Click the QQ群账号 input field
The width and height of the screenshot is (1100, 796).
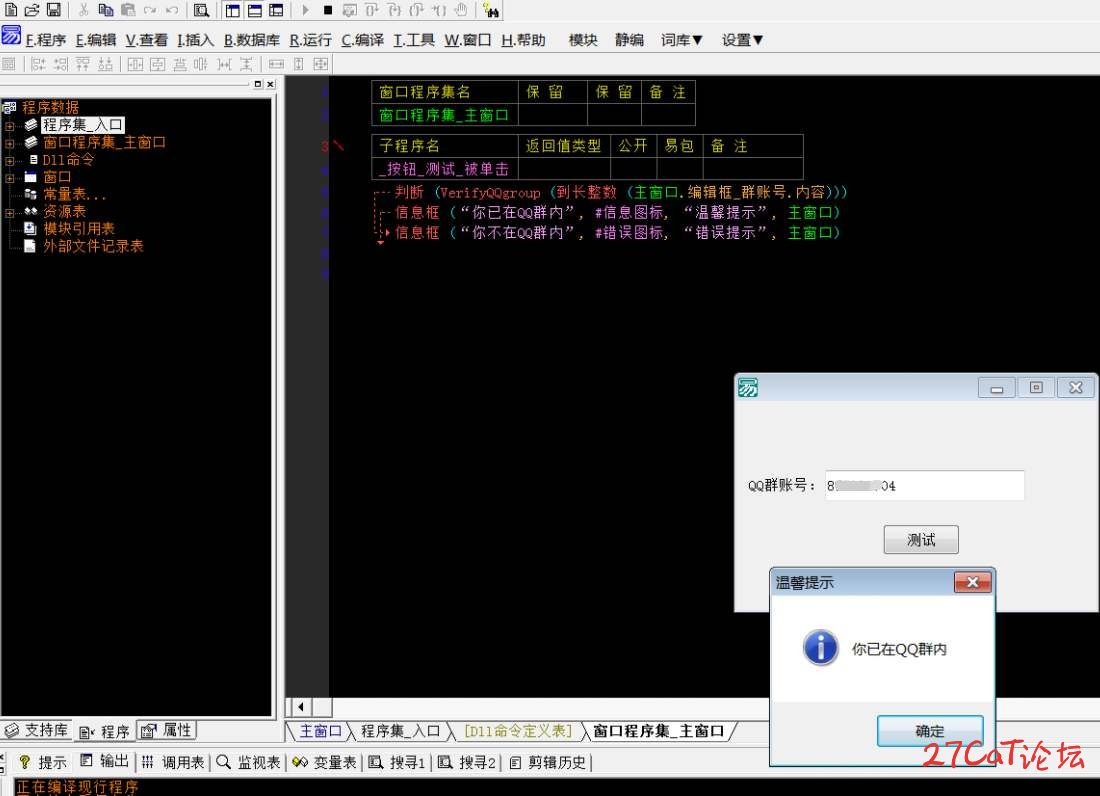tap(925, 485)
